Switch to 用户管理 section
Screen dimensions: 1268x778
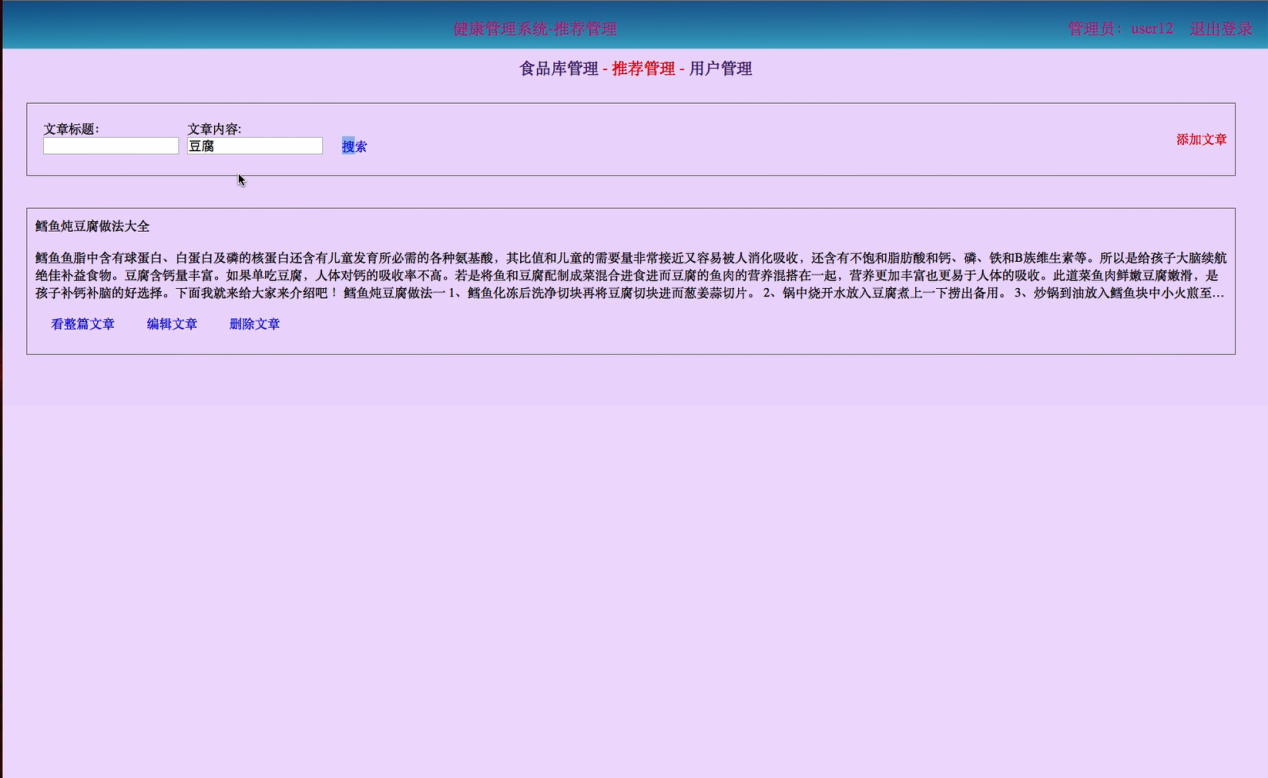[x=720, y=69]
